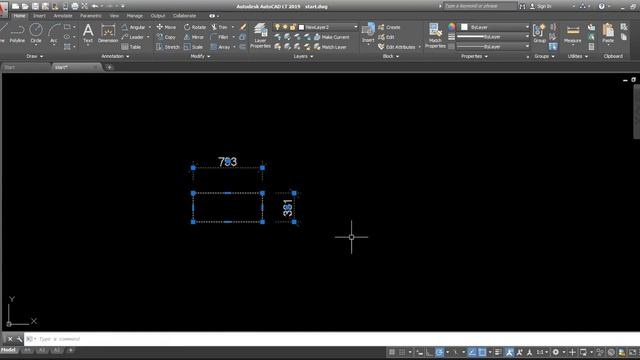Expand the Annotation panel
This screenshot has width=640, height=360.
[115, 56]
